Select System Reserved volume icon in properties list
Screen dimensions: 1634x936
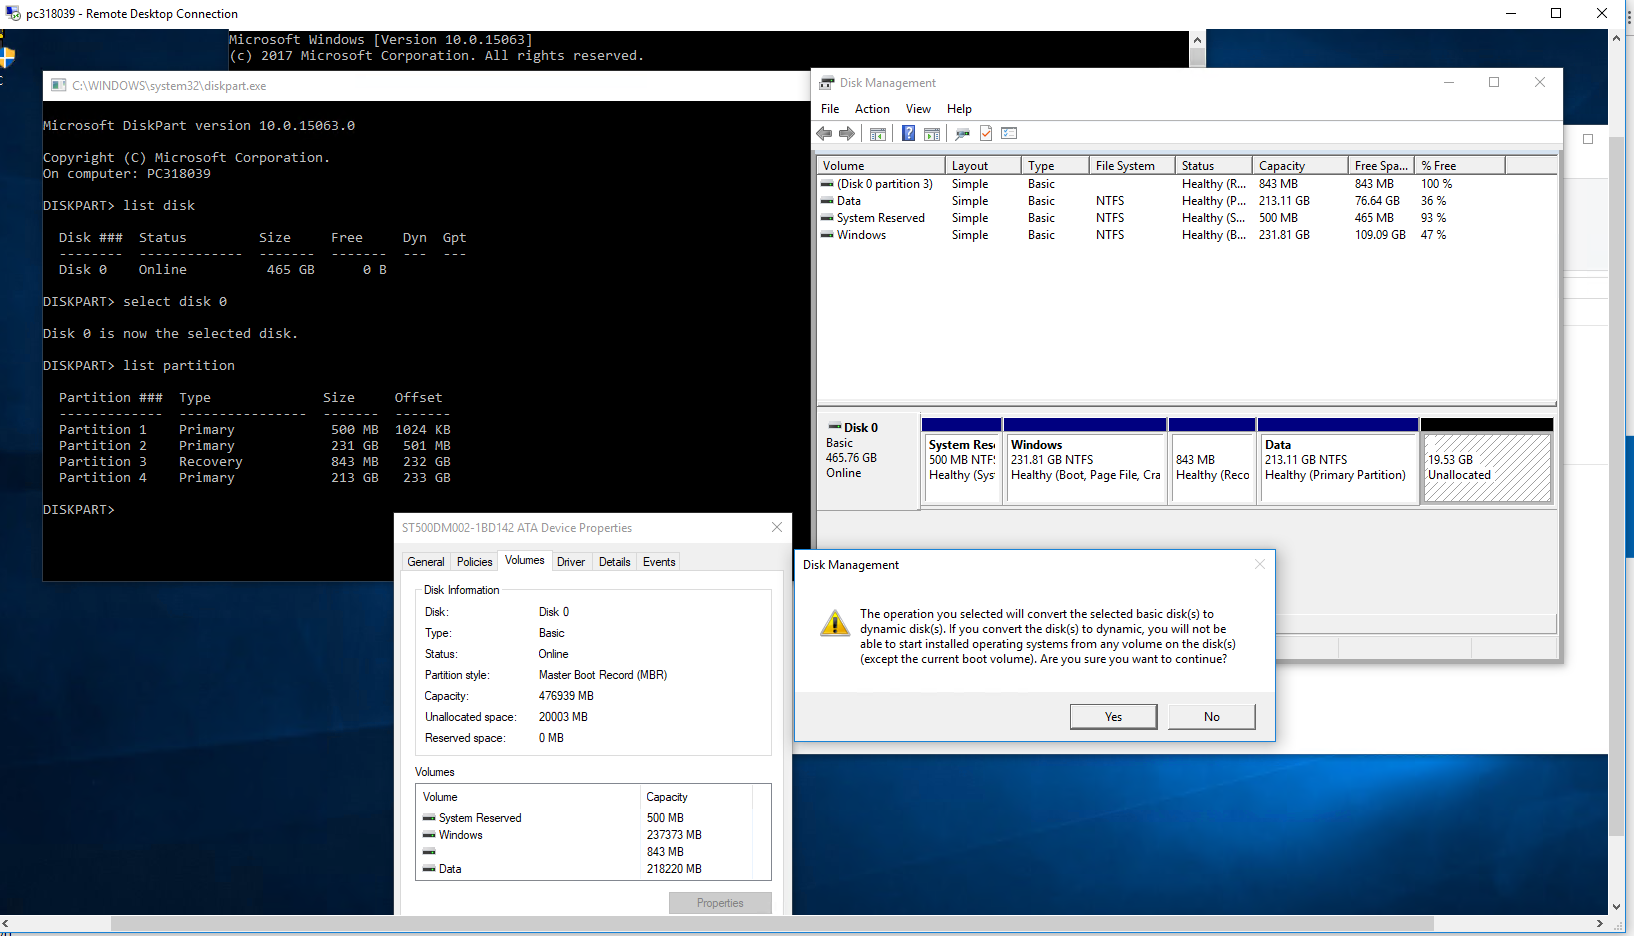pyautogui.click(x=429, y=818)
